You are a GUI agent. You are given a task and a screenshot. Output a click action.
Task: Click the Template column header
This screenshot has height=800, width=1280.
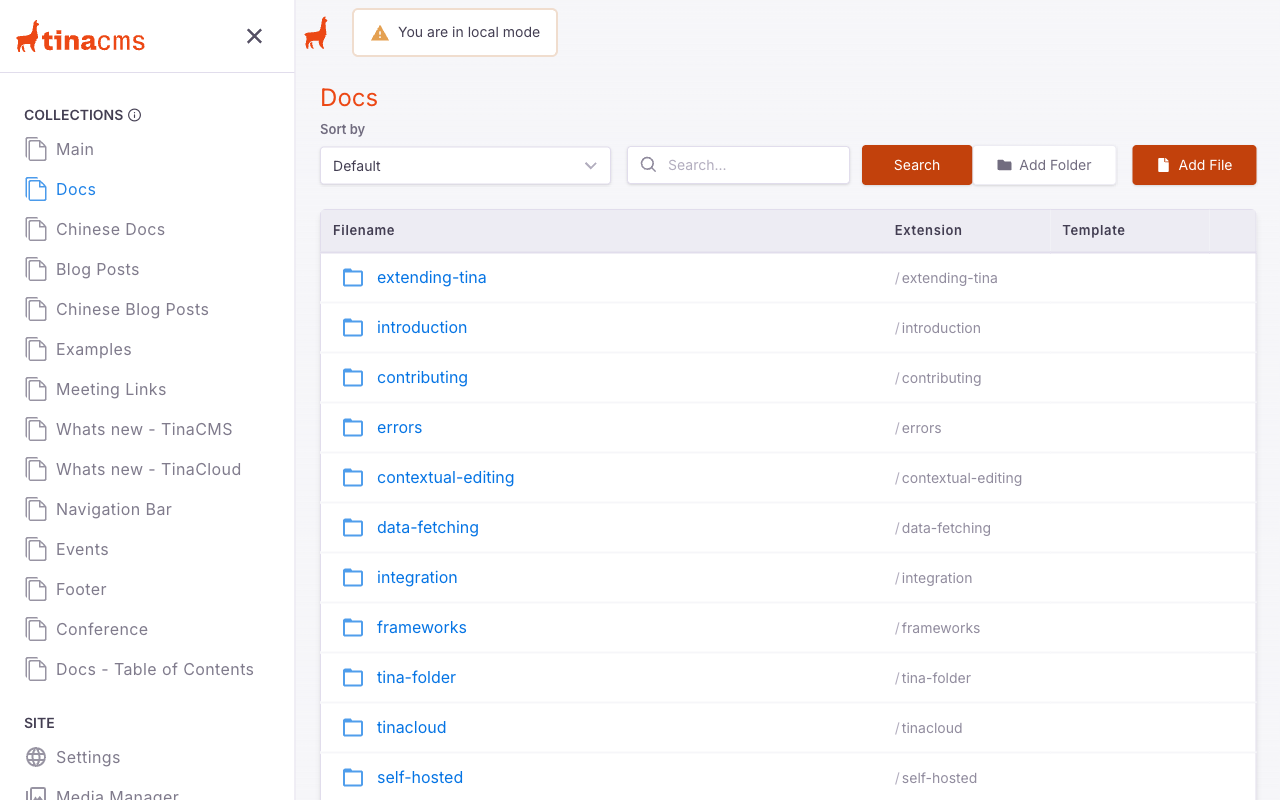click(1093, 230)
